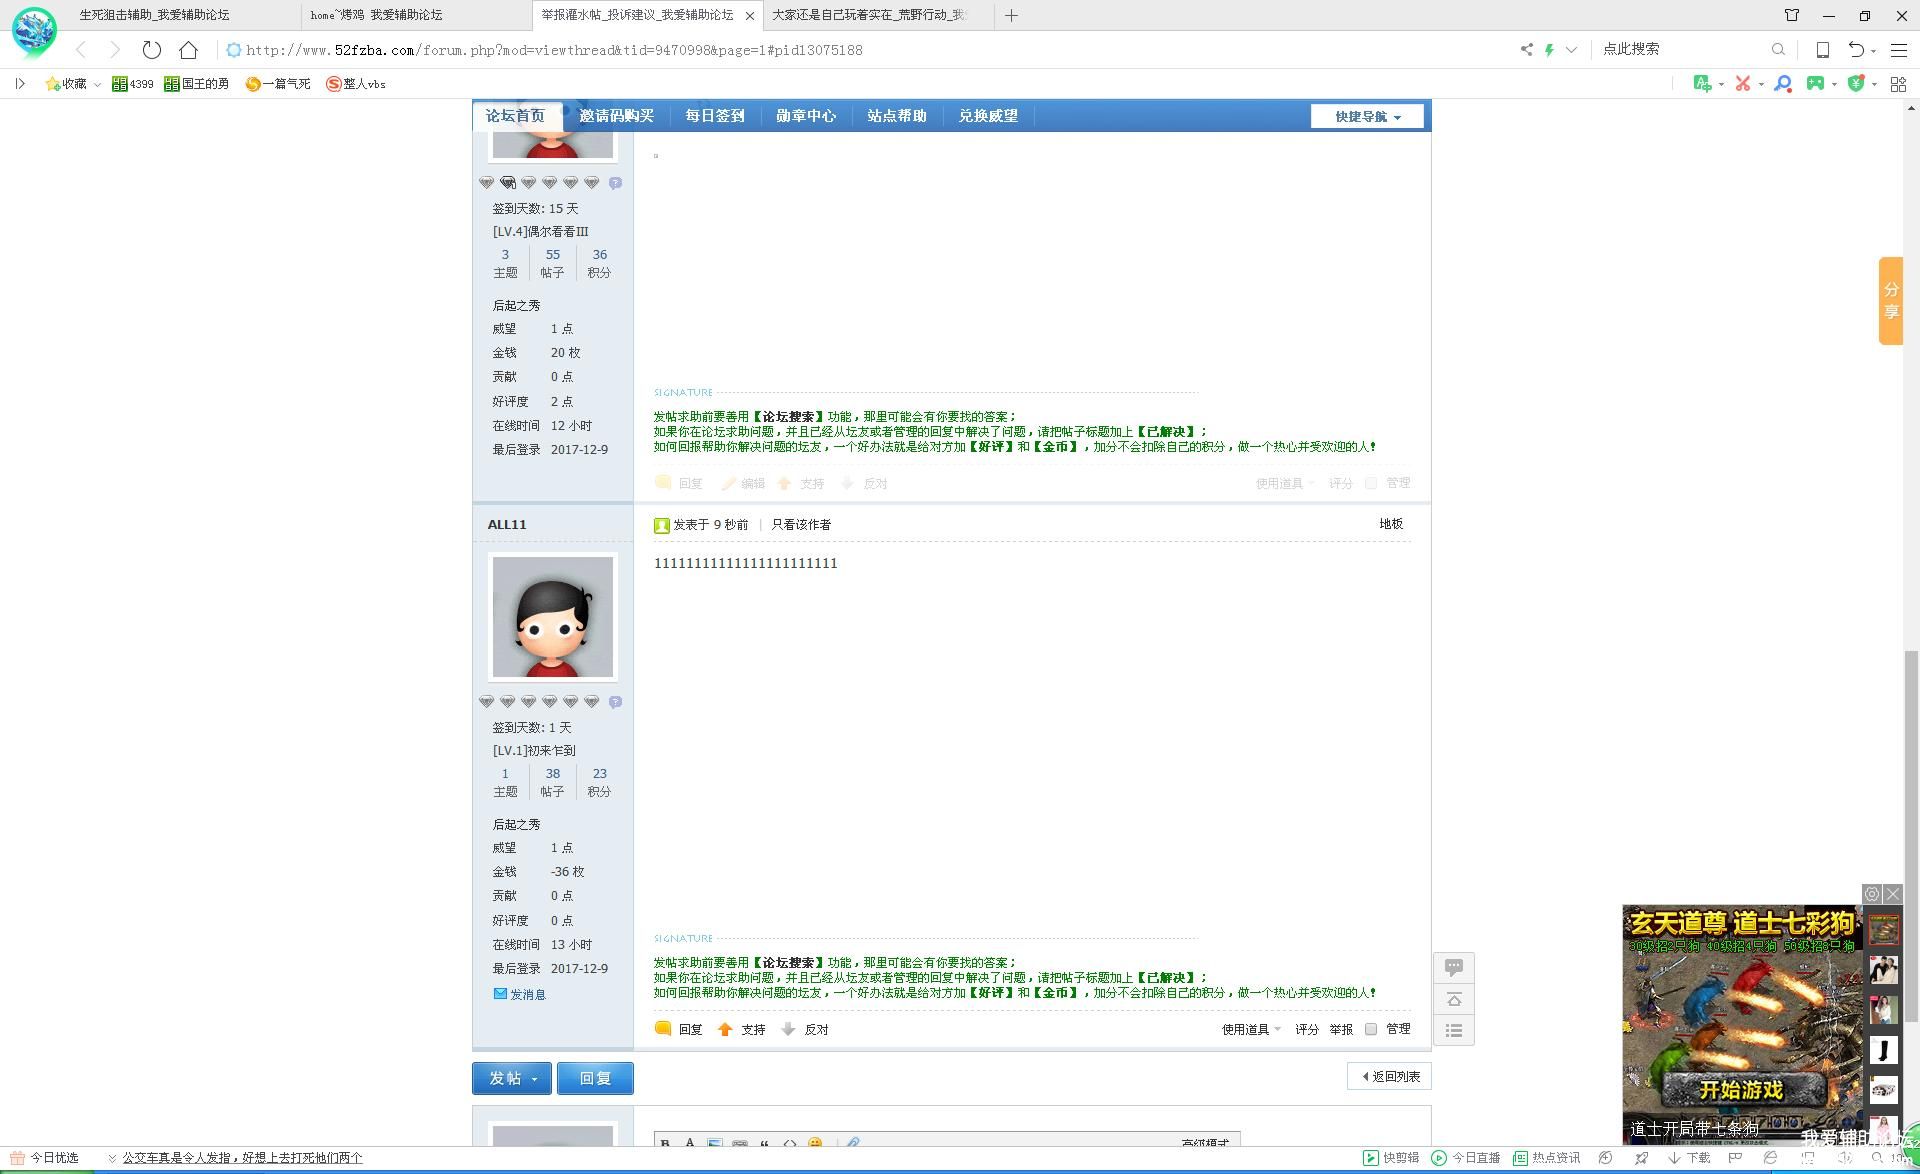Open the 每日签到 nav item
Screen dimensions: 1920x1174
(x=714, y=116)
